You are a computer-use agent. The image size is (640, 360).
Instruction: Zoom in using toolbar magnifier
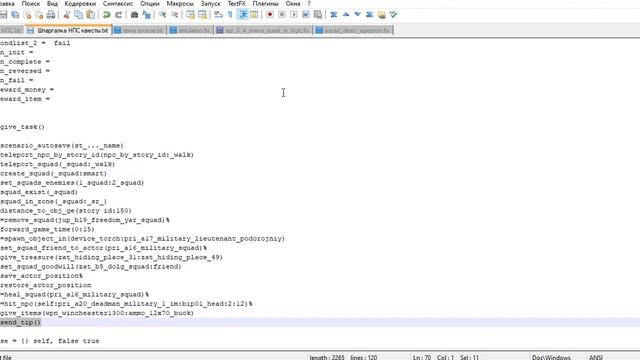pyautogui.click(x=162, y=15)
